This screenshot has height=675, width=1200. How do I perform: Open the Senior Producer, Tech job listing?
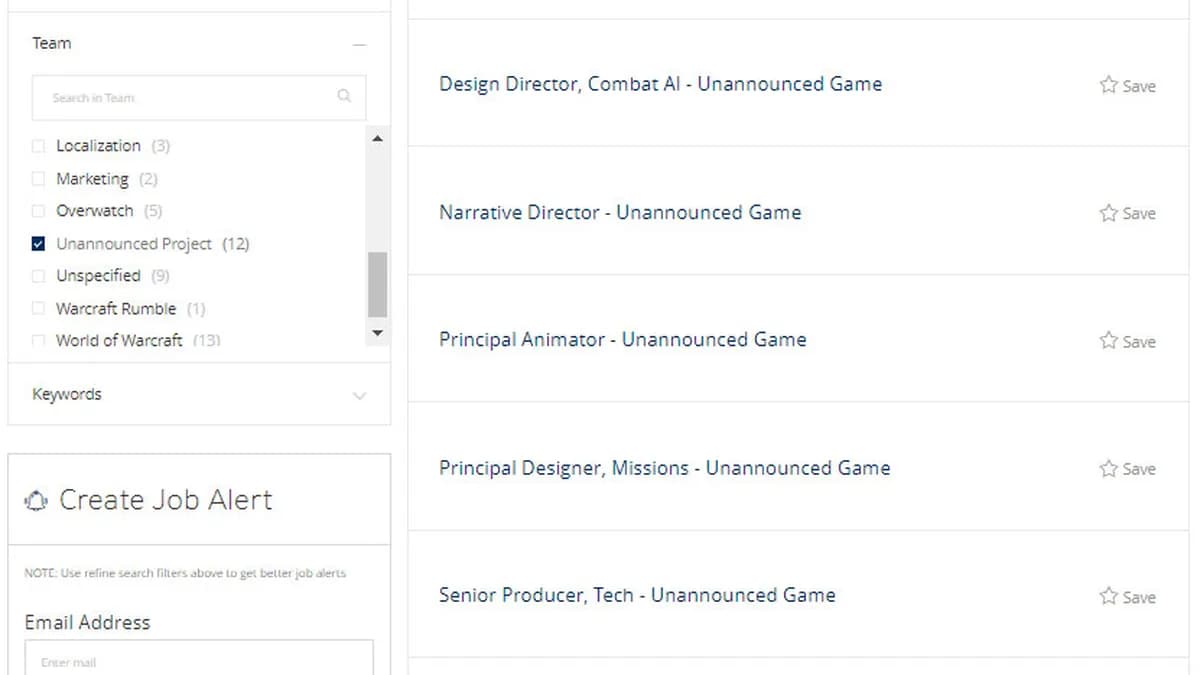coord(637,595)
